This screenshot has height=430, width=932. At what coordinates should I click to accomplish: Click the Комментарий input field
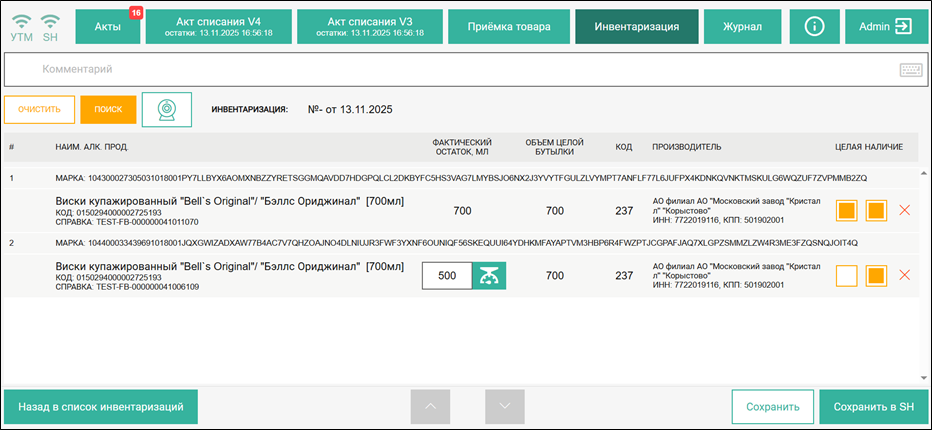450,70
